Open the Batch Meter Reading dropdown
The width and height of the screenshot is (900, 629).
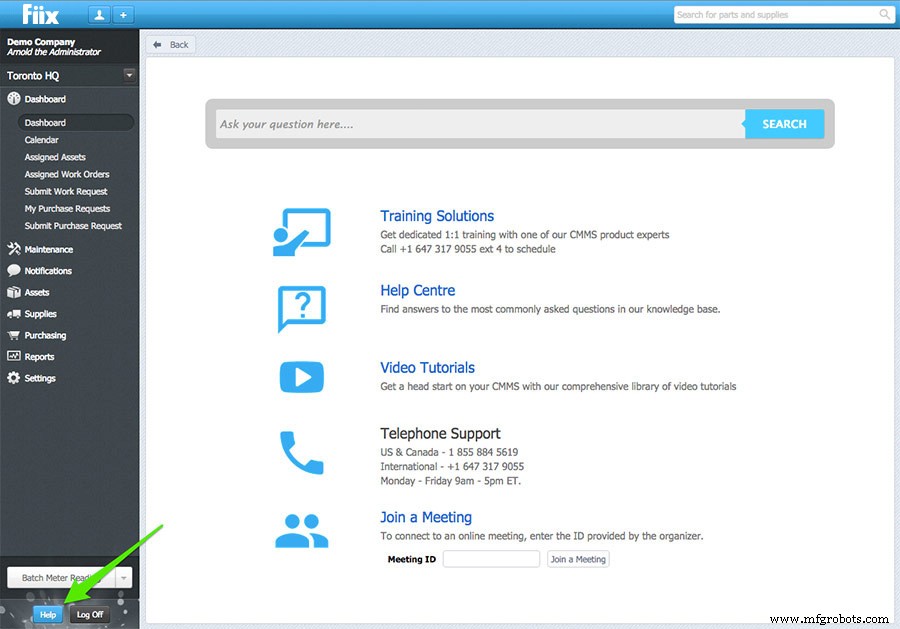tap(124, 577)
